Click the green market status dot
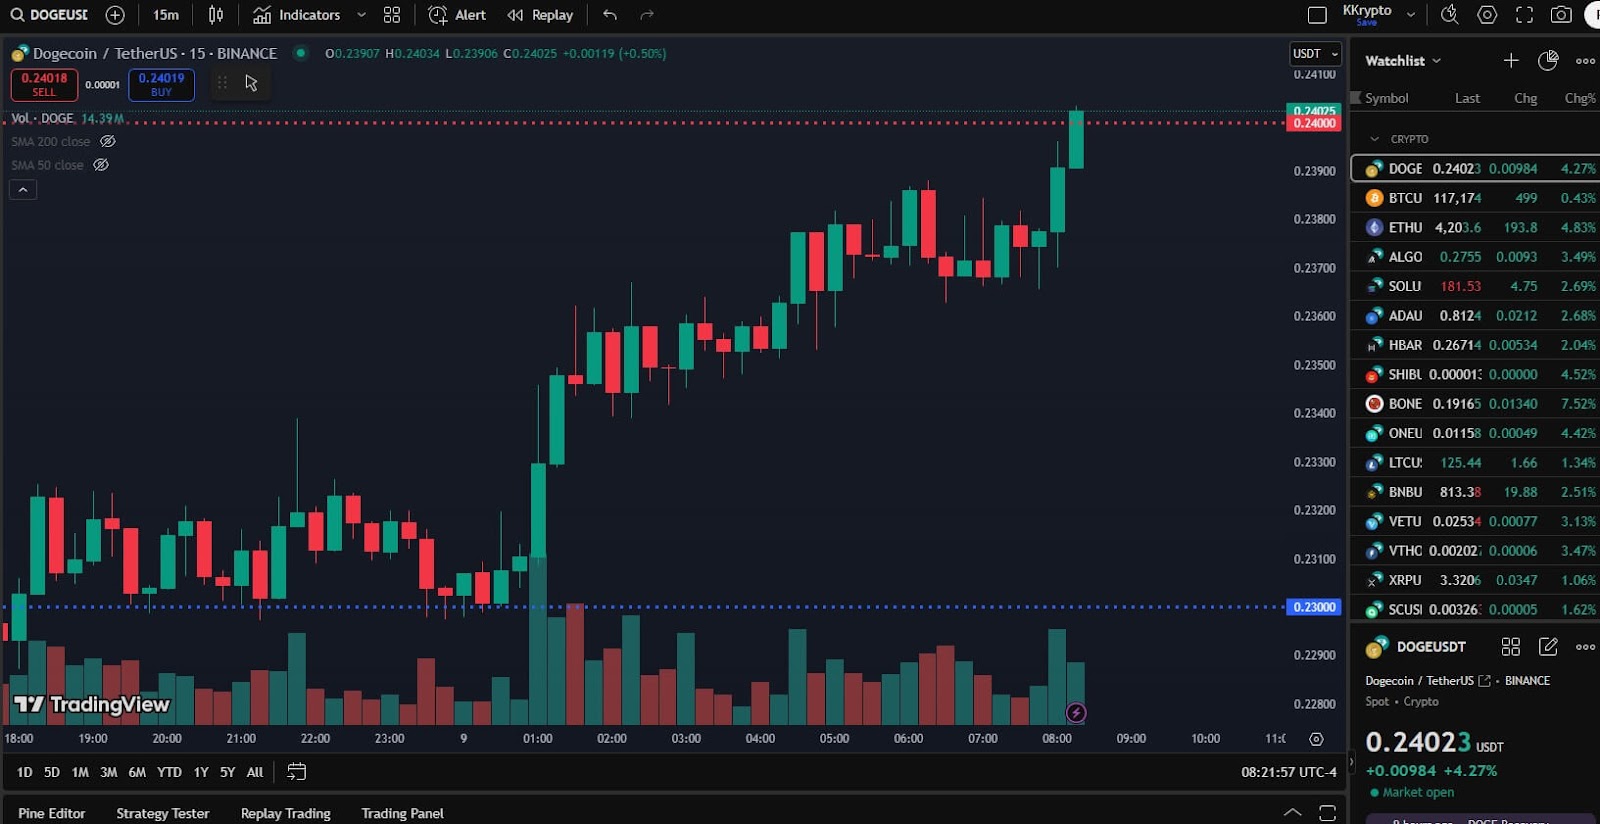 [300, 53]
